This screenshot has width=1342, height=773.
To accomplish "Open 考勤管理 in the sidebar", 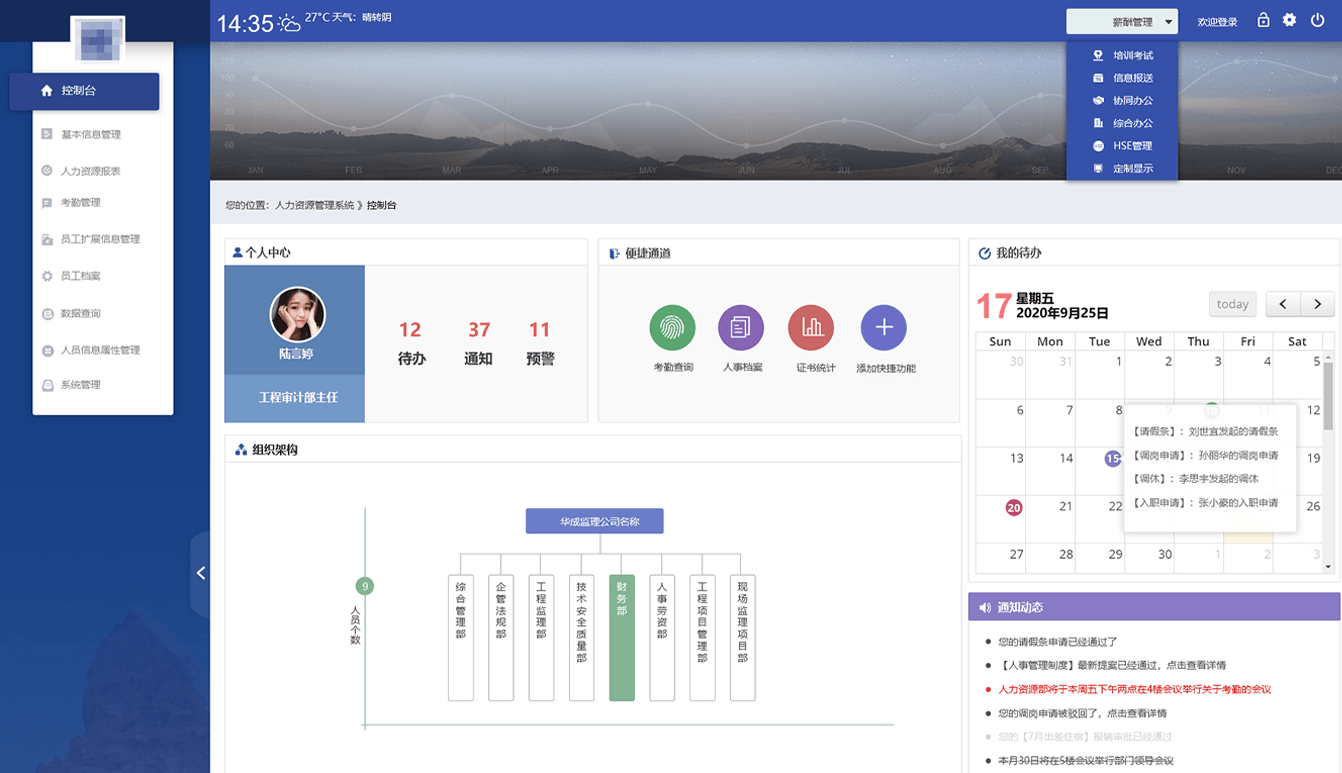I will click(x=81, y=203).
